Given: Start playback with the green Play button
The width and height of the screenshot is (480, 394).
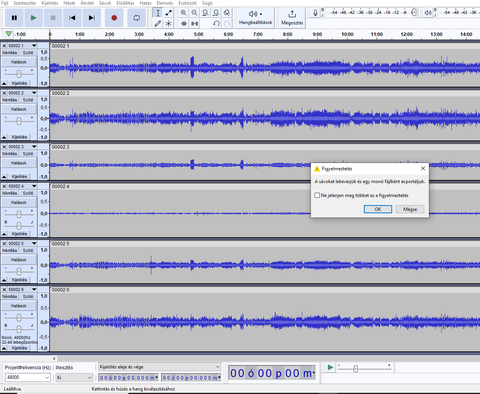Looking at the screenshot, I should point(33,18).
